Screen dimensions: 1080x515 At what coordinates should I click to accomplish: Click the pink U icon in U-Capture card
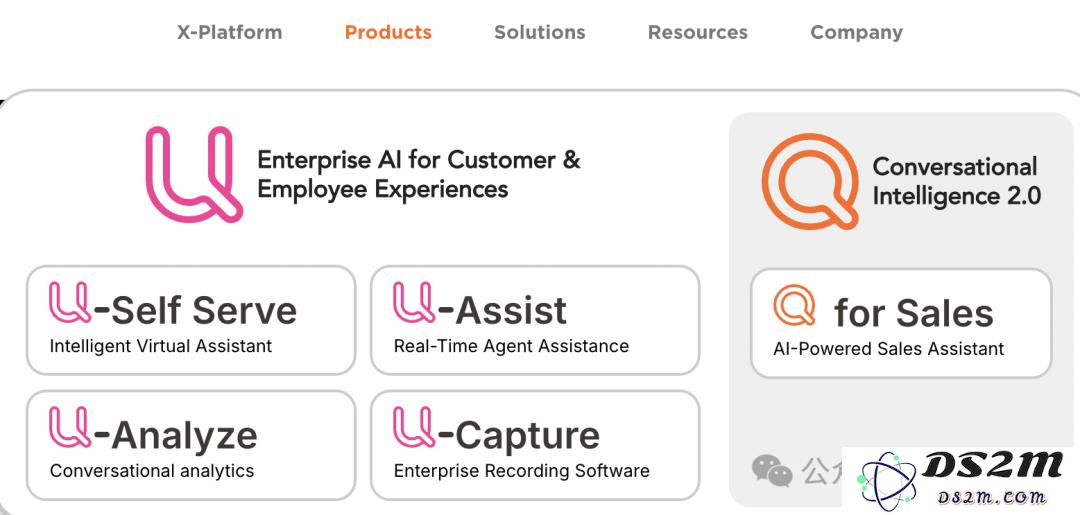(414, 427)
